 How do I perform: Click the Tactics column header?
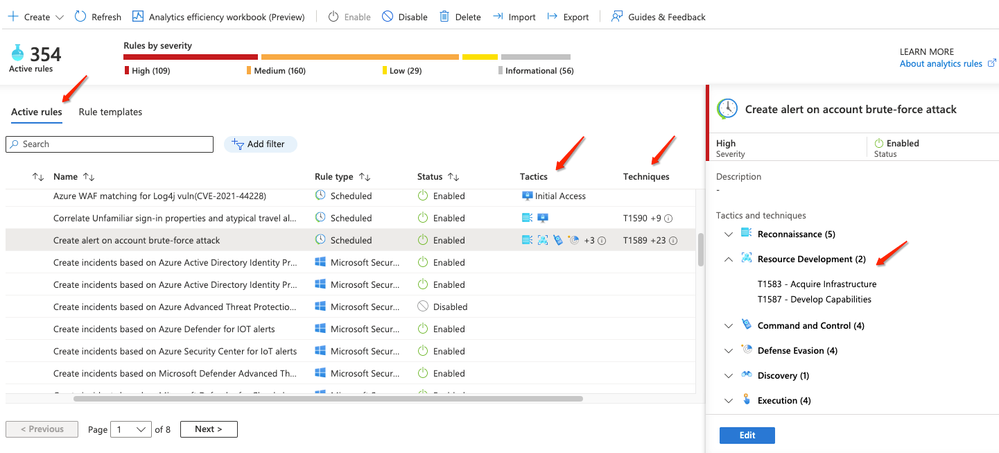[x=534, y=176]
